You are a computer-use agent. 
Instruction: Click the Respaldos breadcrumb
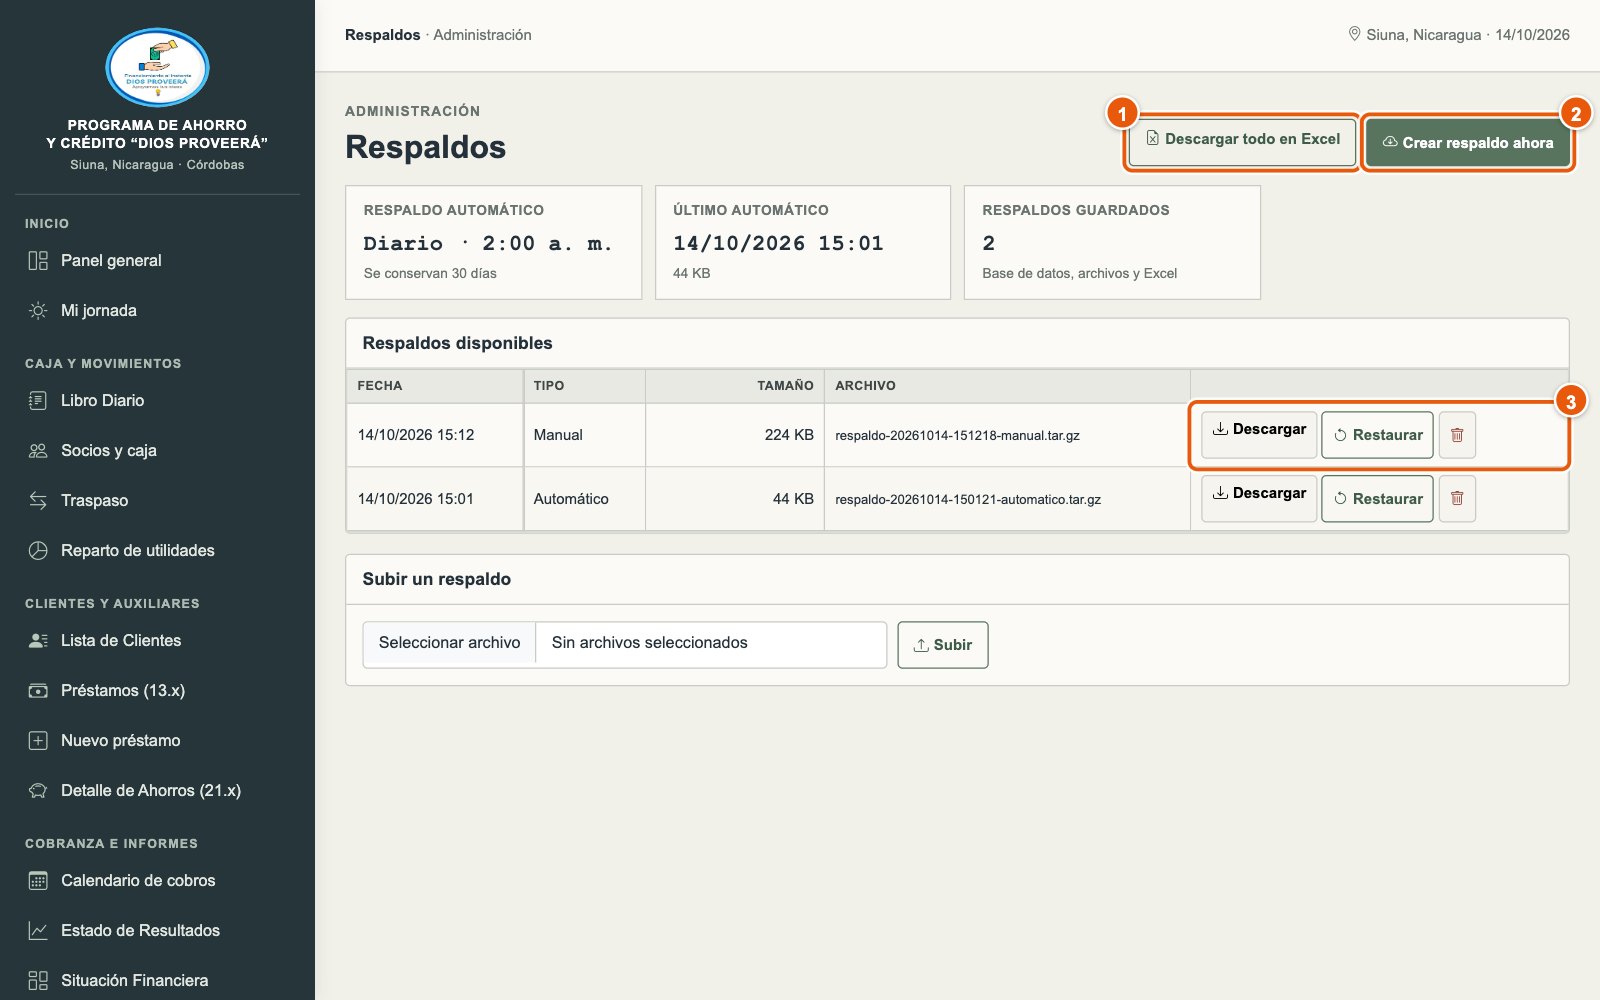[x=383, y=35]
